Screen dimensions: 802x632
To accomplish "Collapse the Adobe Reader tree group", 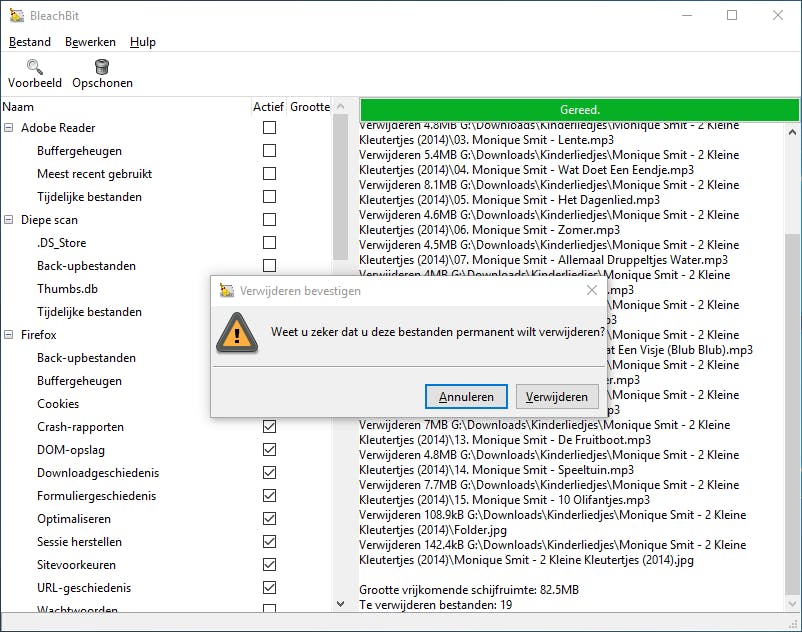I will [9, 127].
